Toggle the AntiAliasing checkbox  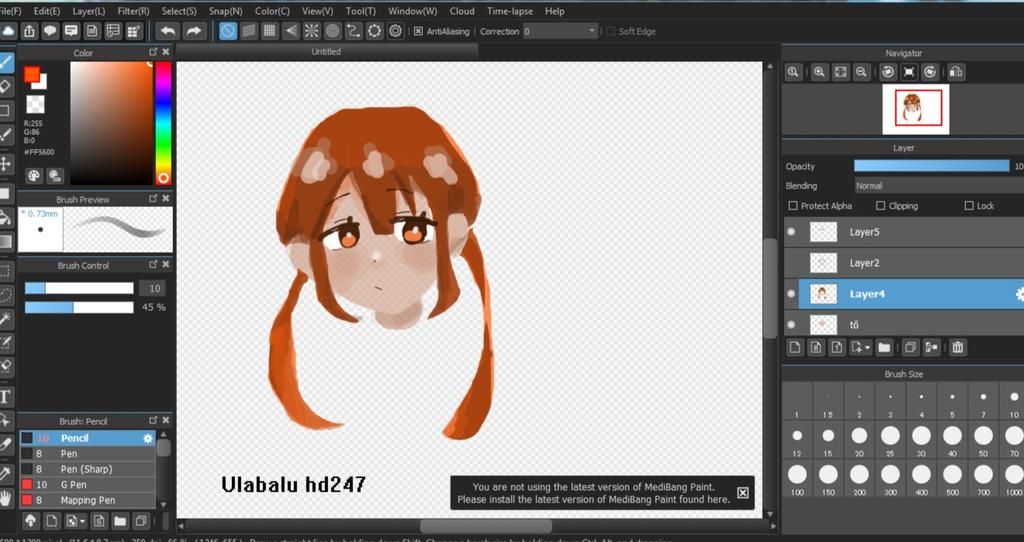click(x=419, y=31)
